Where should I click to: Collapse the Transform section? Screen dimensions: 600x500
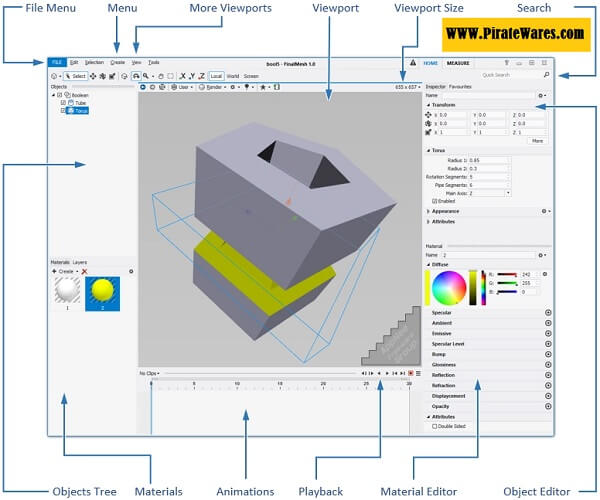tap(429, 104)
